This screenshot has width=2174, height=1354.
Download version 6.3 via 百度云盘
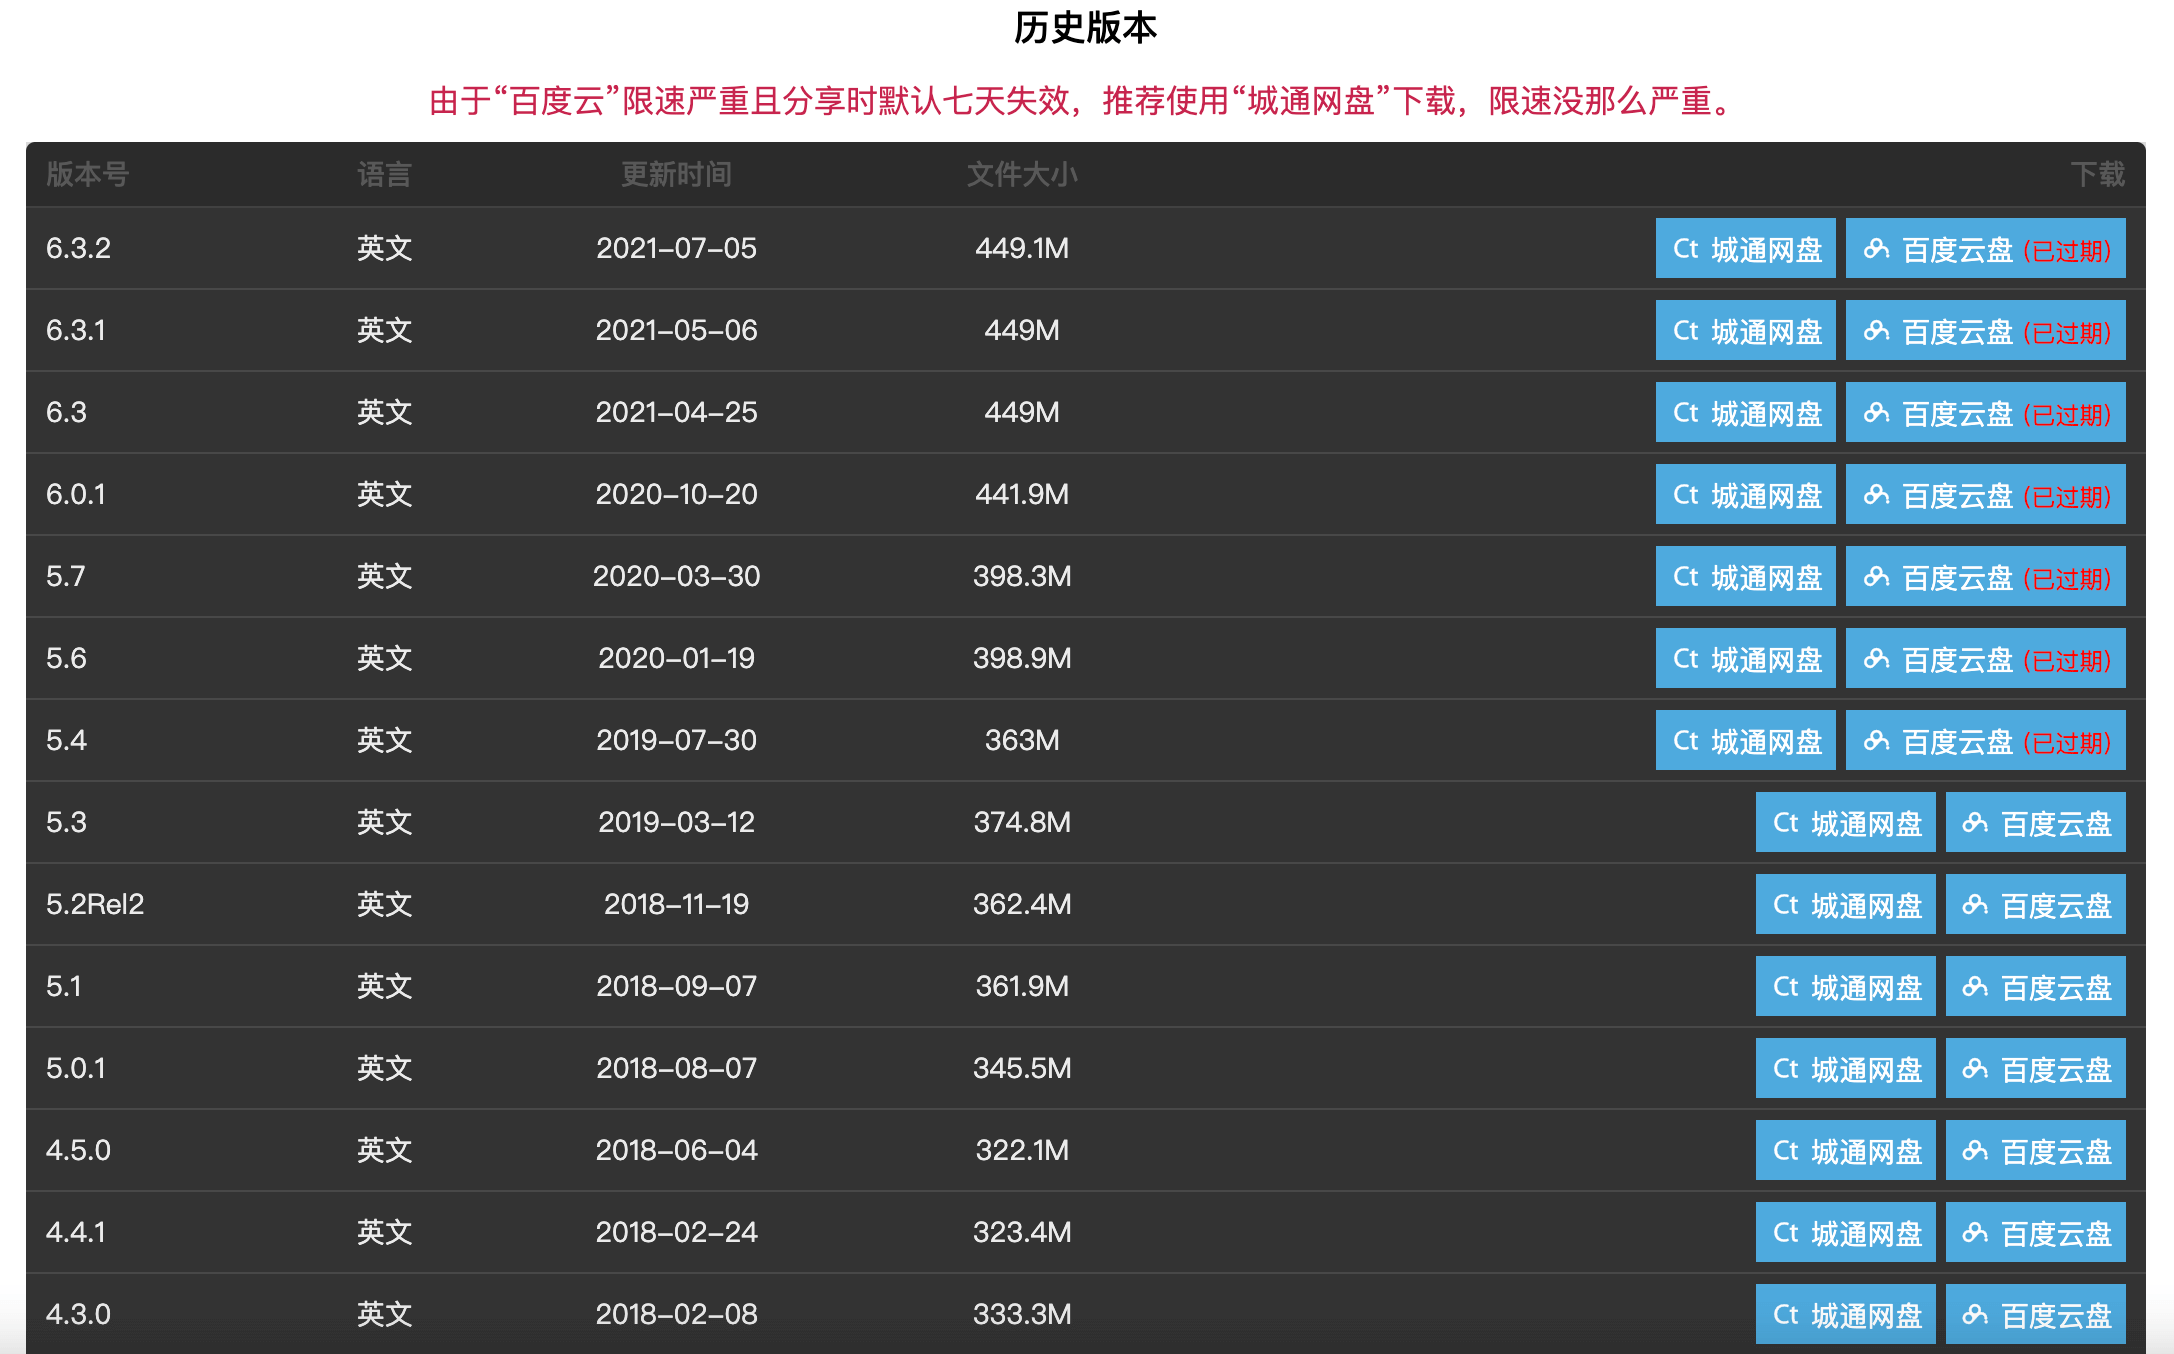pyautogui.click(x=1985, y=412)
